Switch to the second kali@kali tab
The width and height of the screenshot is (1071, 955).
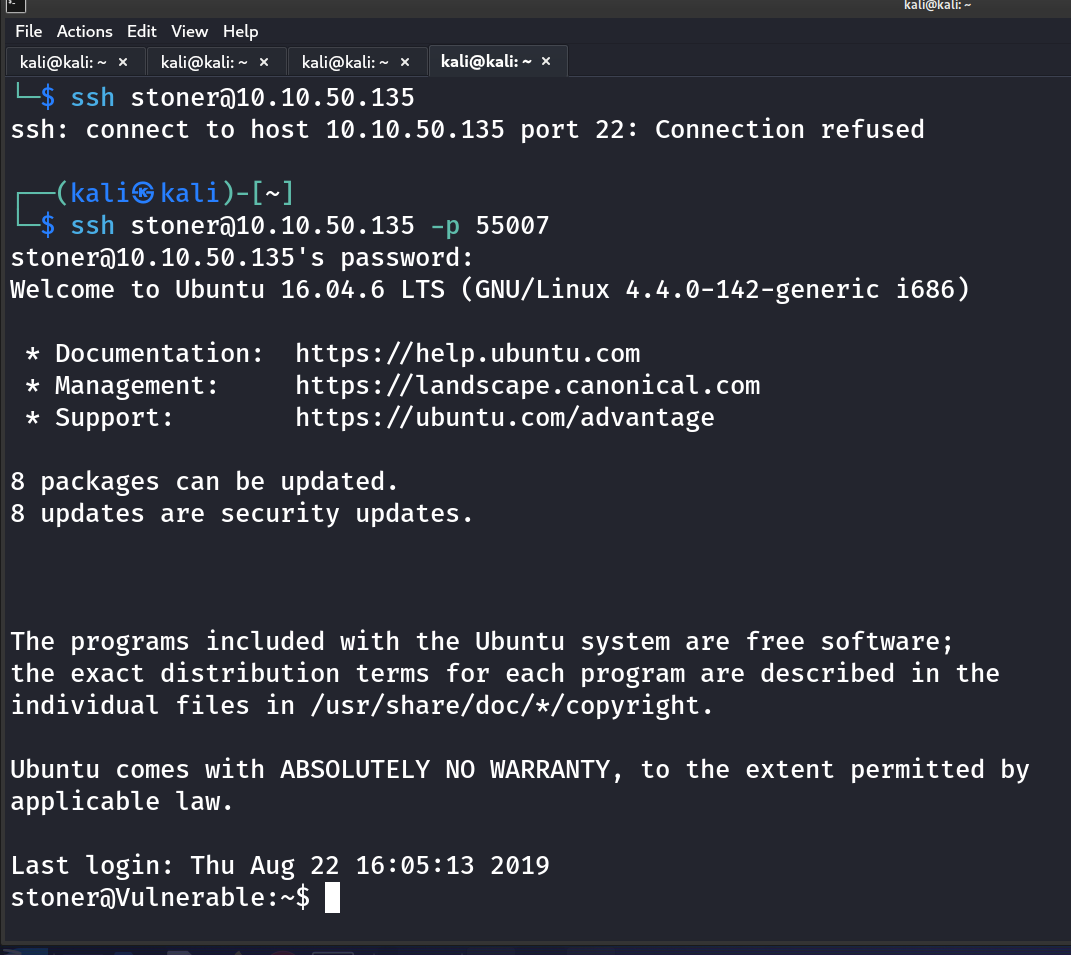coord(205,62)
